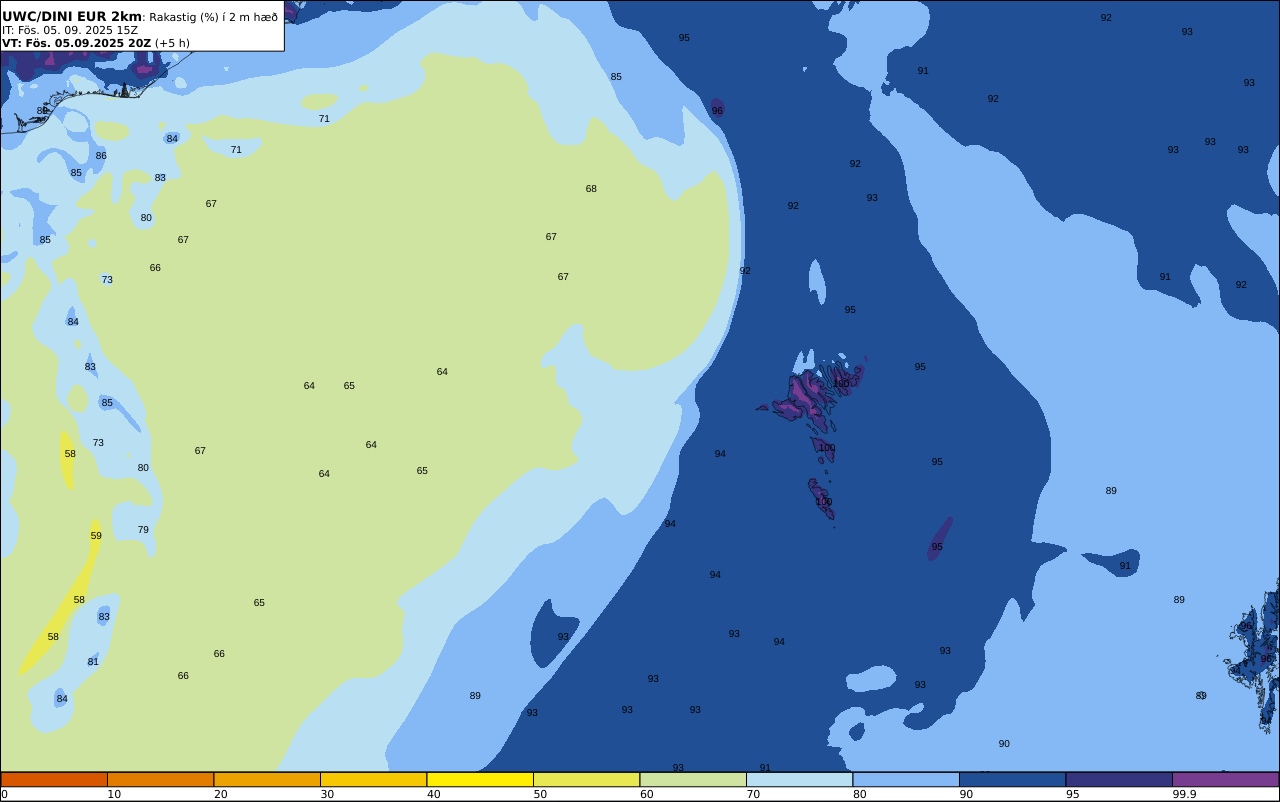Click the 30–40 golden legend color box
The image size is (1280, 802).
click(x=373, y=779)
